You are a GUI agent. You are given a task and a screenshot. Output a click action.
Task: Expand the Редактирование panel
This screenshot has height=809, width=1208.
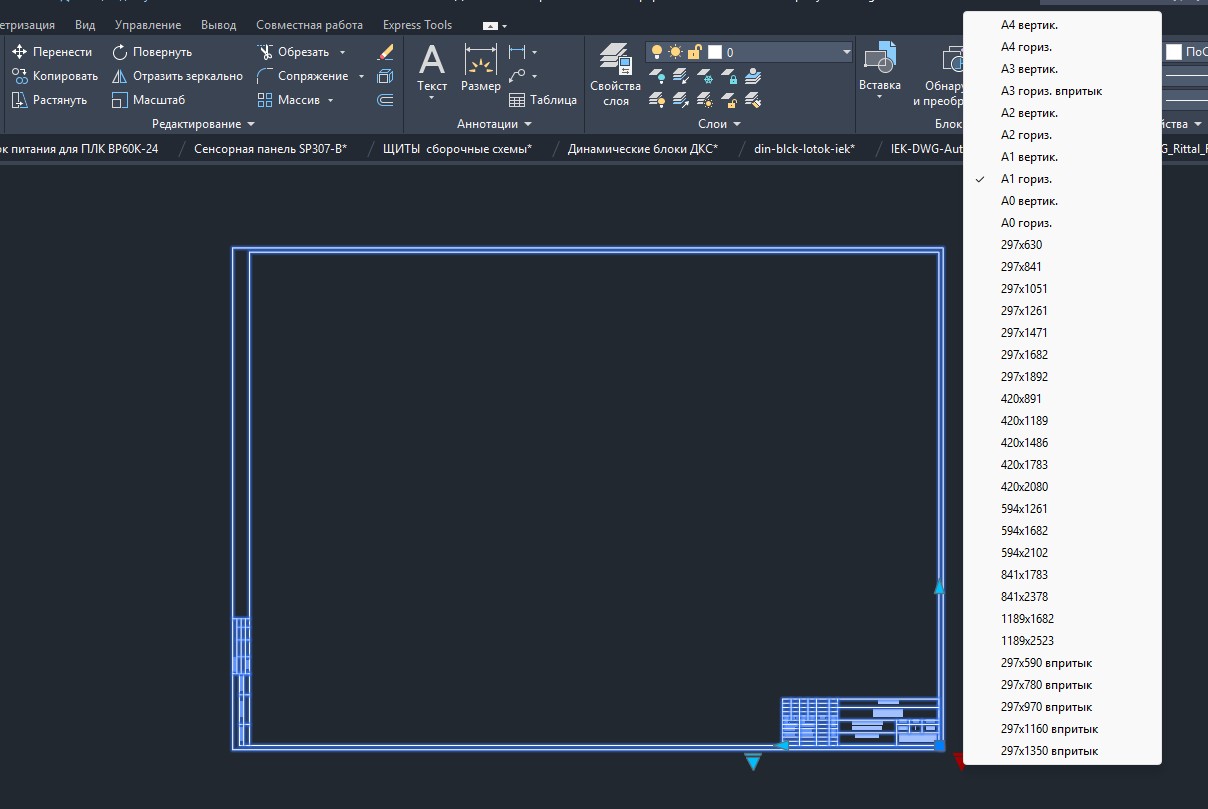(x=204, y=124)
